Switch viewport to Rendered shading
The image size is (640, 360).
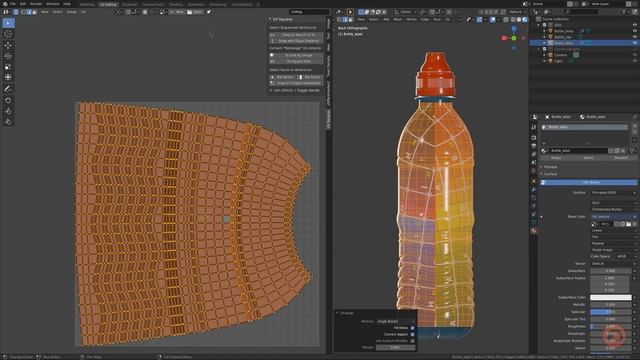[524, 19]
